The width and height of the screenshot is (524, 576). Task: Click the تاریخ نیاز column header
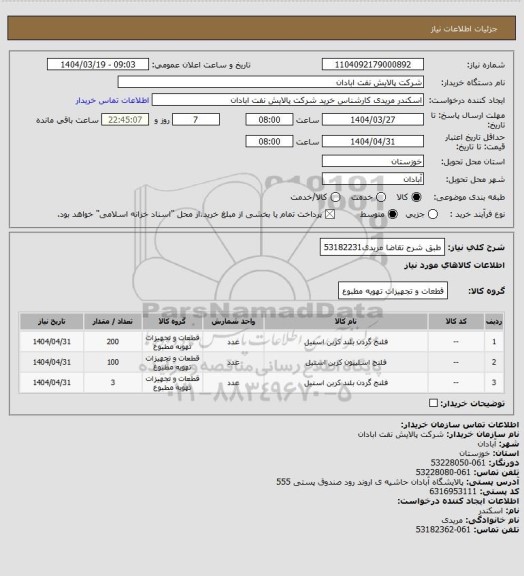click(x=51, y=321)
